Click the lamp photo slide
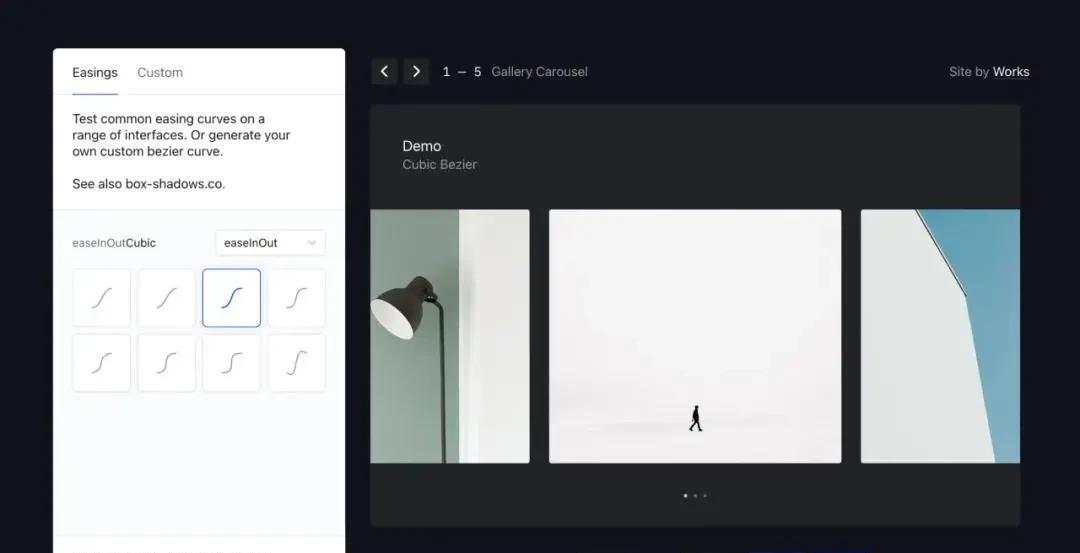The width and height of the screenshot is (1080, 553). [450, 336]
